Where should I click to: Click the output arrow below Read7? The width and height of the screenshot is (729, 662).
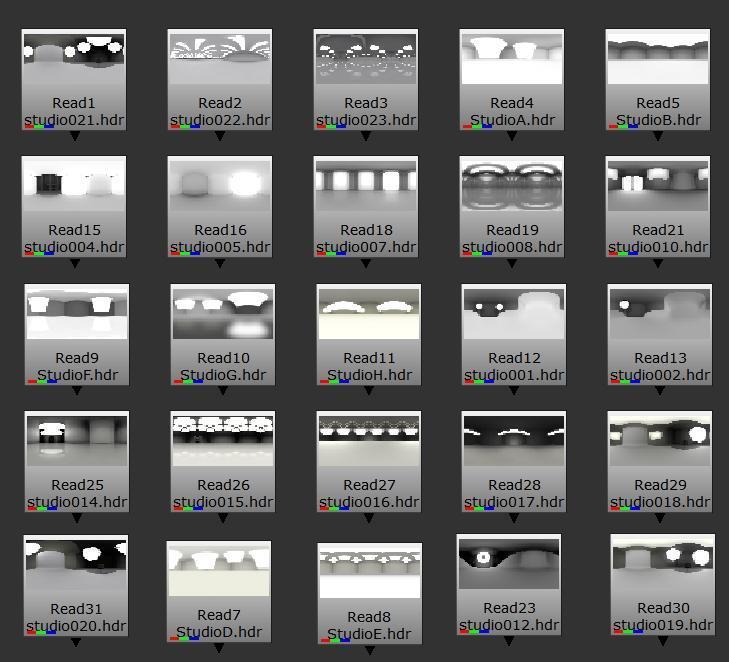point(219,648)
